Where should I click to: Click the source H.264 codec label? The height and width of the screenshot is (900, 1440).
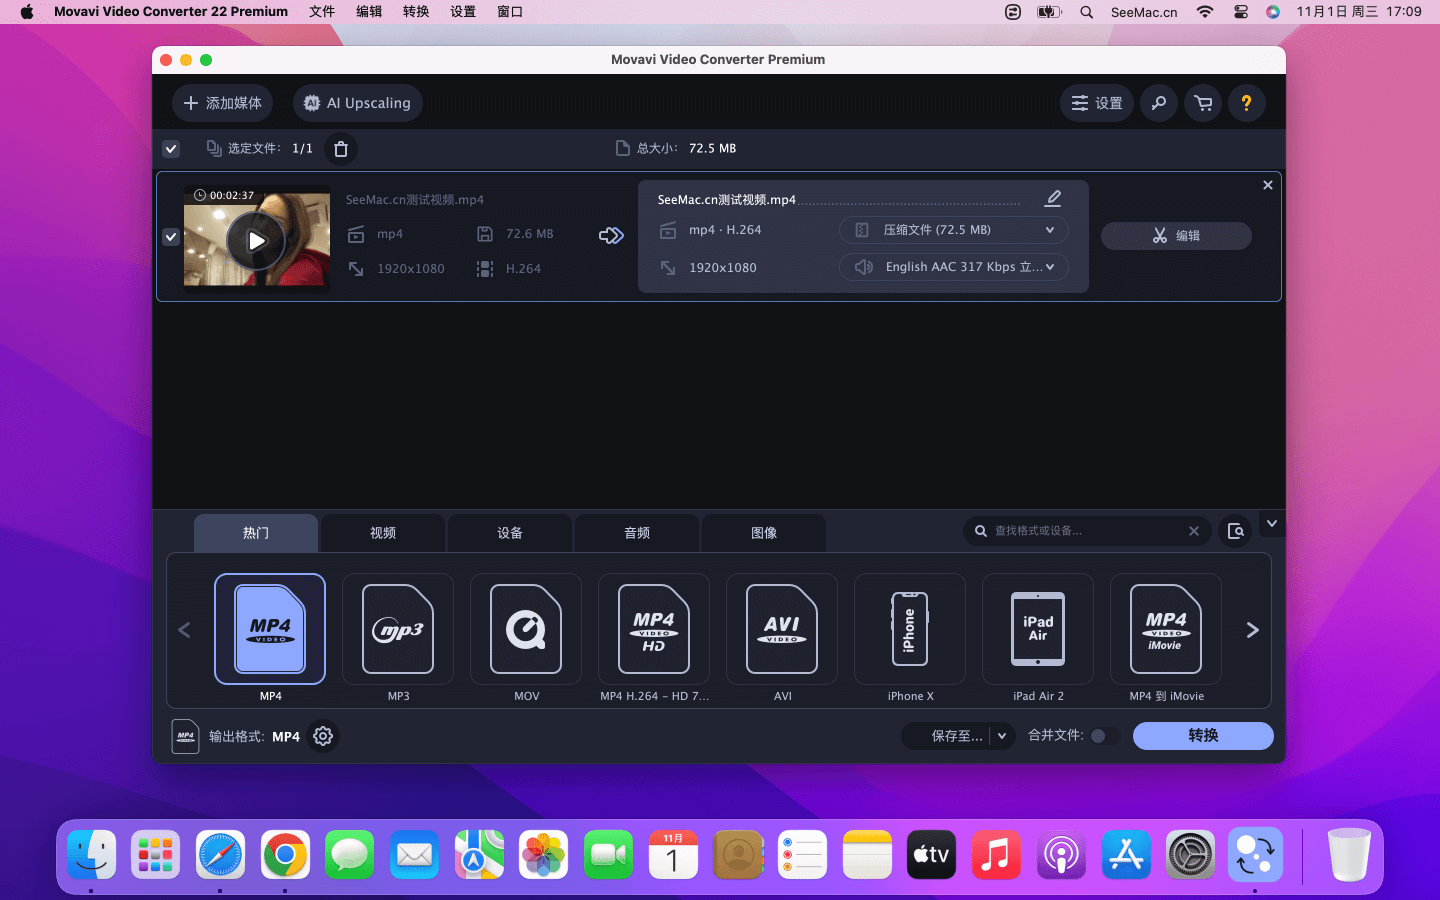(523, 269)
